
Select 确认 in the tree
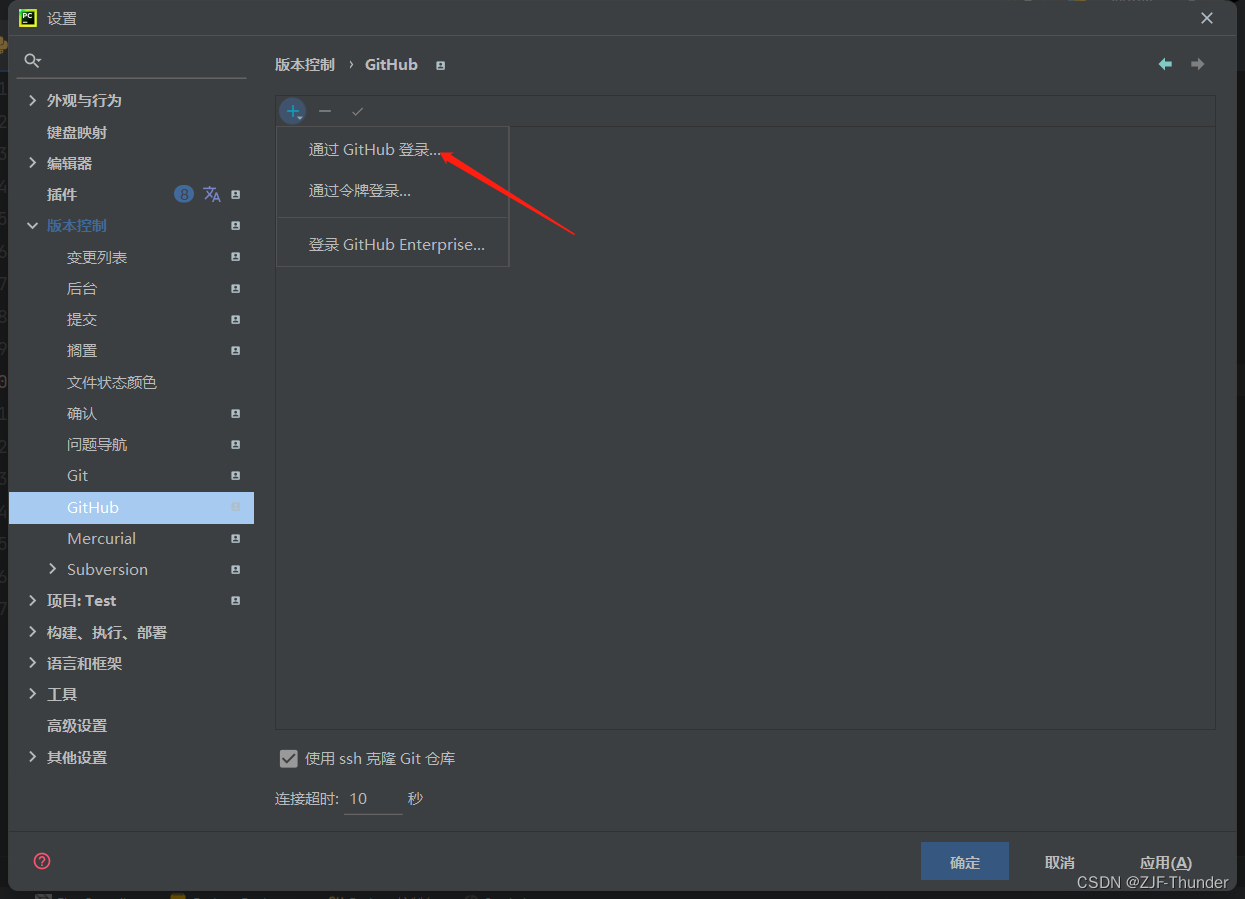[82, 413]
